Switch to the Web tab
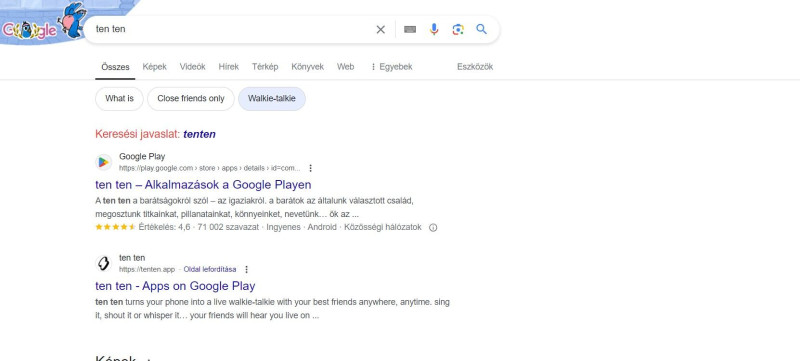 (x=345, y=67)
